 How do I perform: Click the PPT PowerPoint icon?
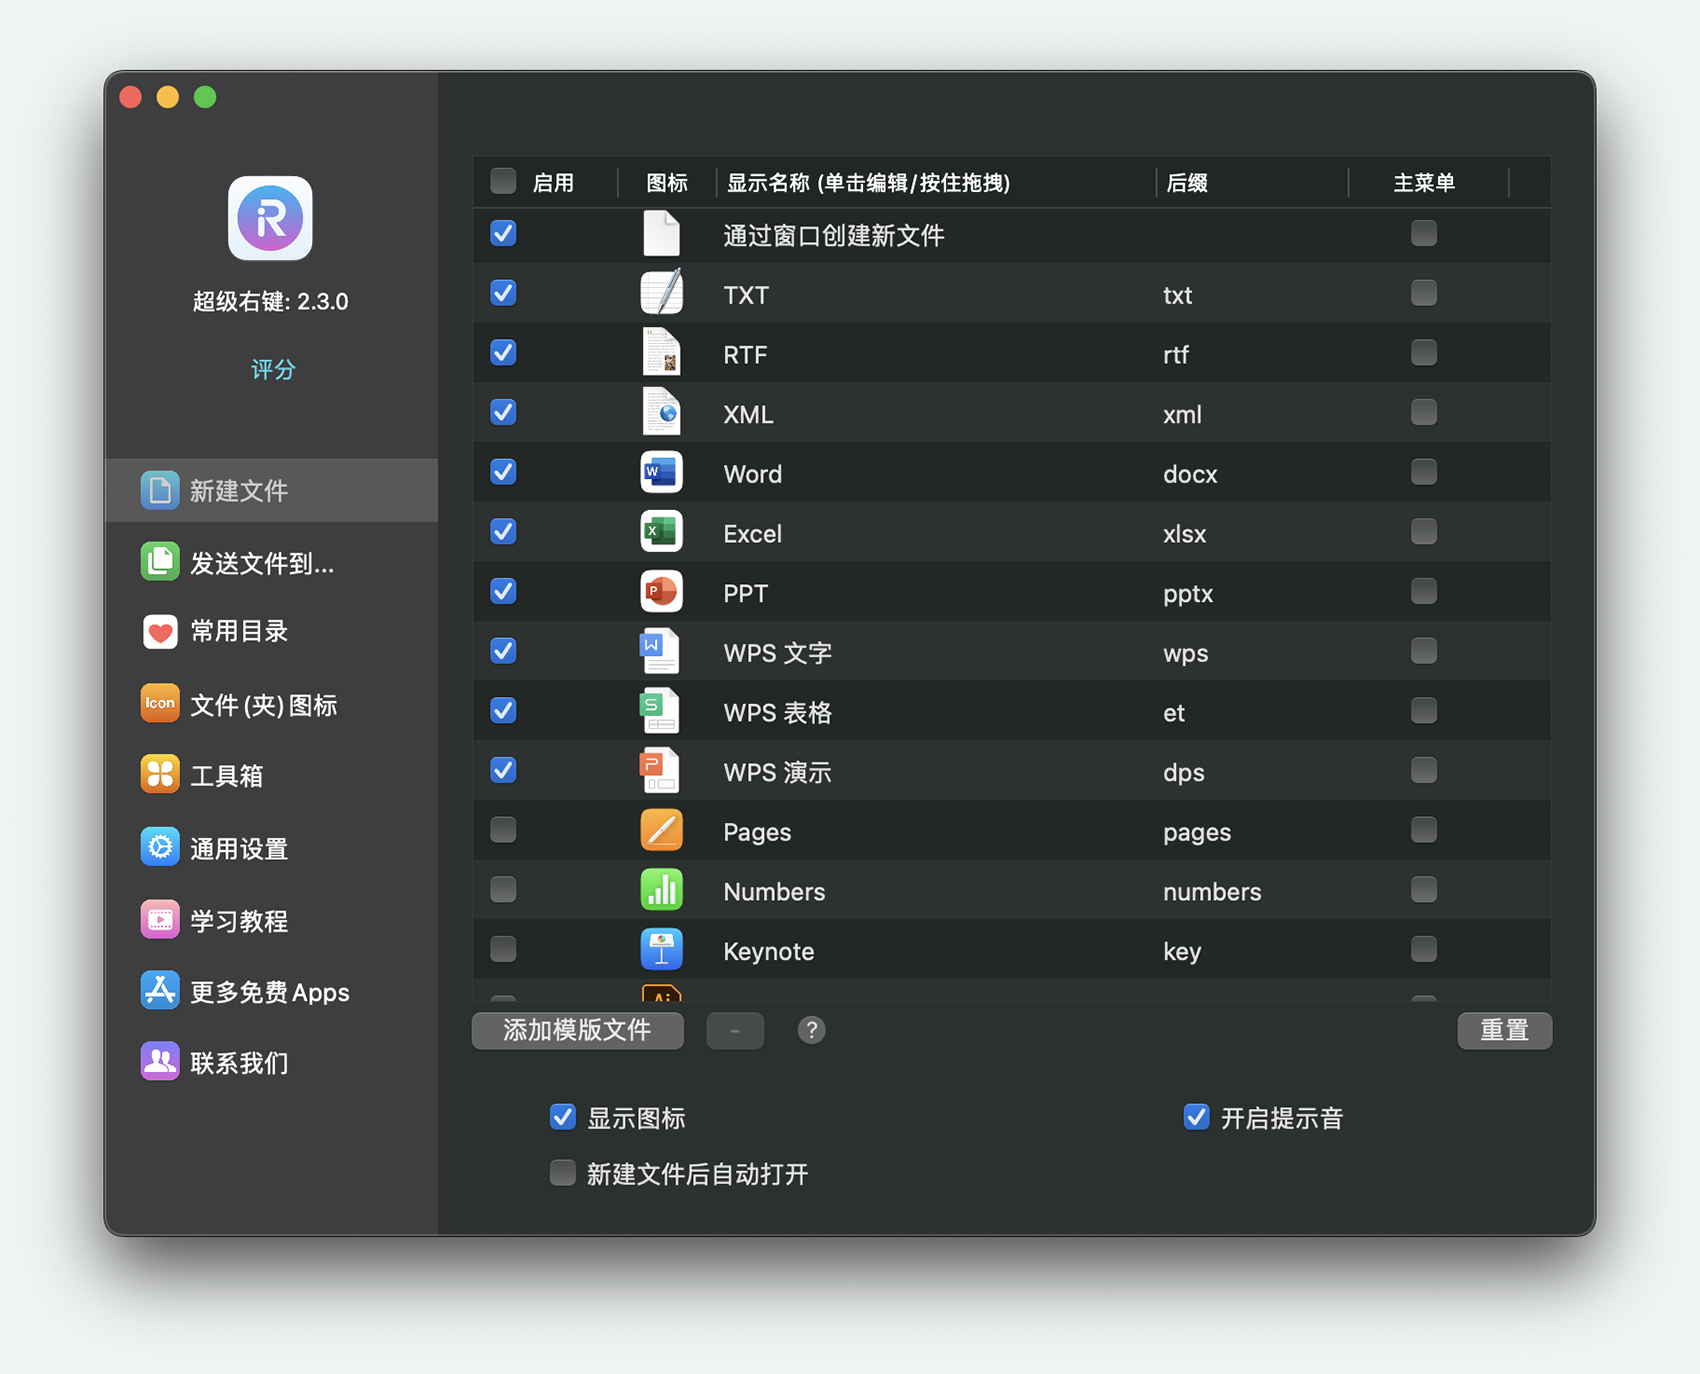click(x=661, y=592)
